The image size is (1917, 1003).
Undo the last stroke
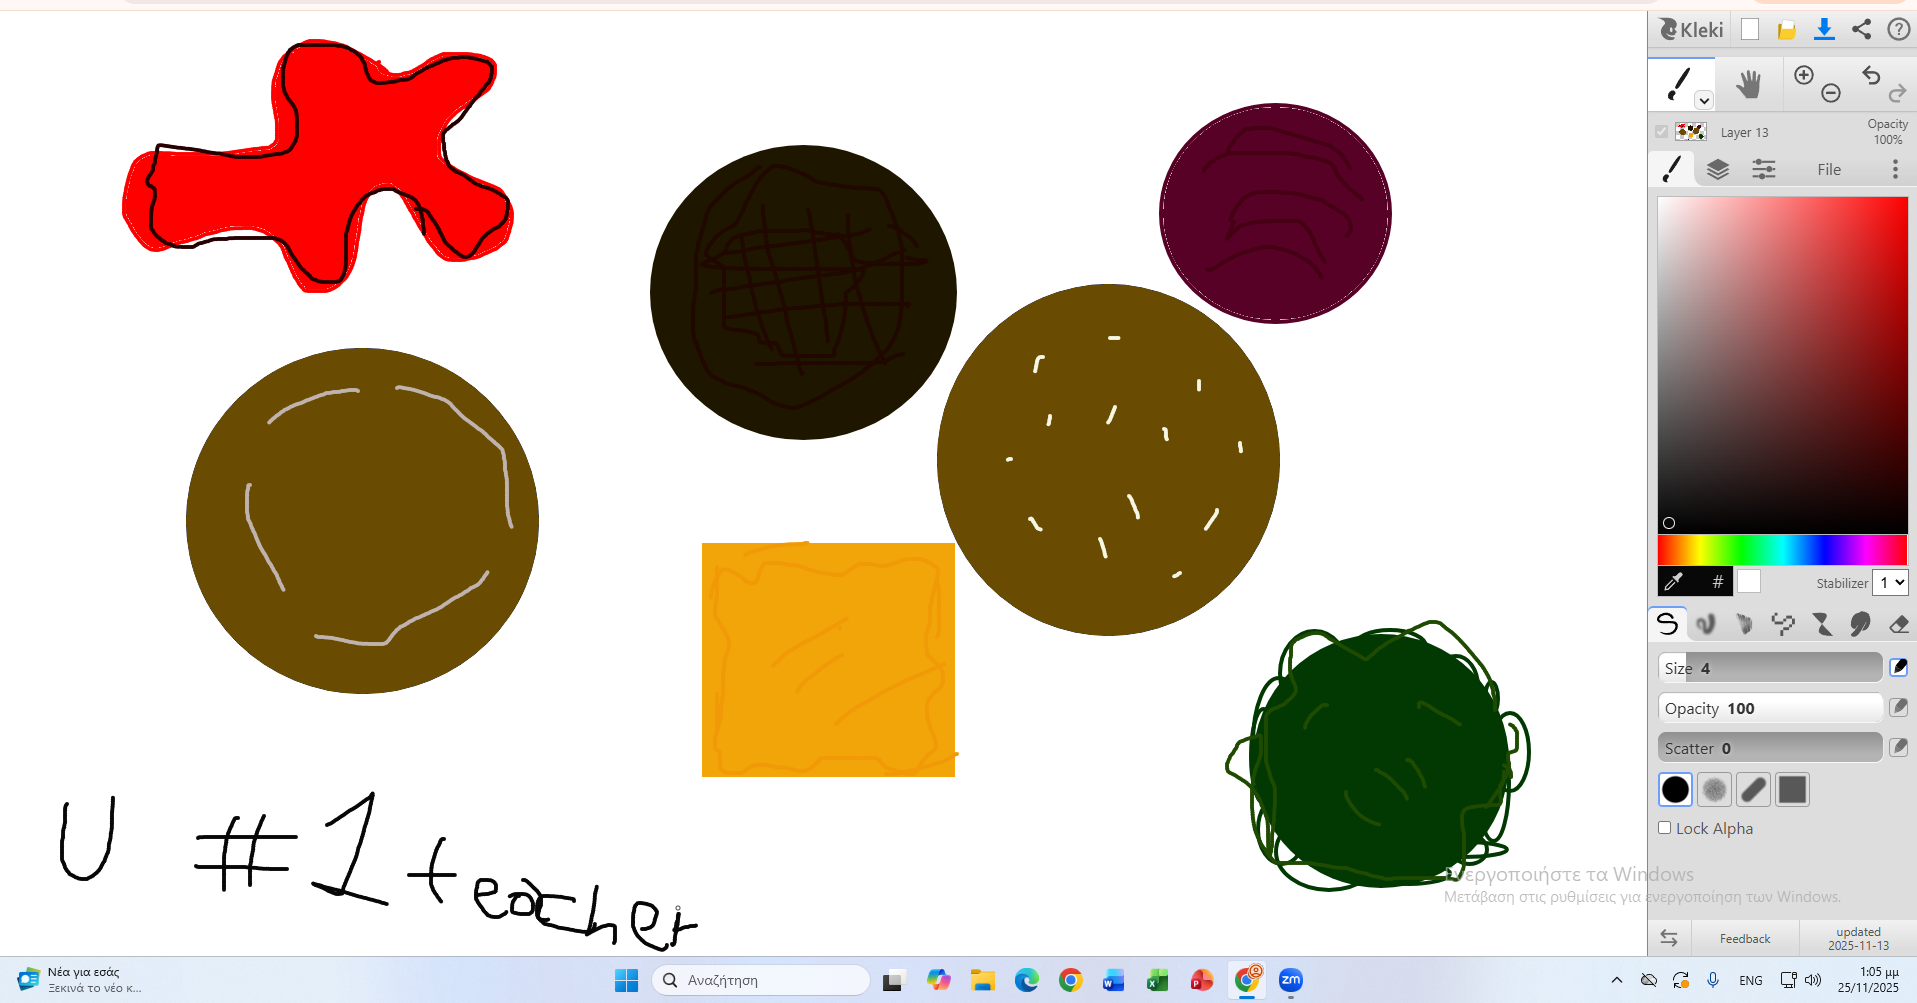(1871, 75)
